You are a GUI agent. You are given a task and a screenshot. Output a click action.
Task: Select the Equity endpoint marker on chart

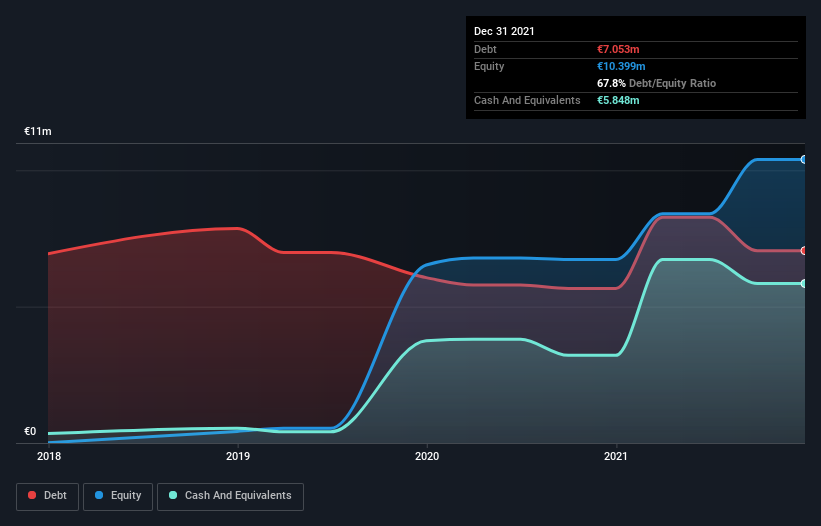click(804, 160)
